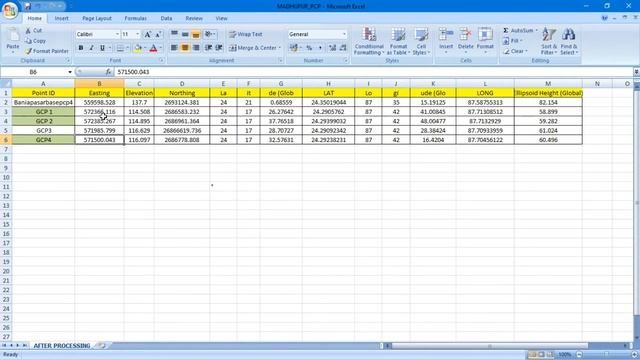Click the Insert Worksheet tab button
This screenshot has width=640, height=360.
tap(102, 346)
